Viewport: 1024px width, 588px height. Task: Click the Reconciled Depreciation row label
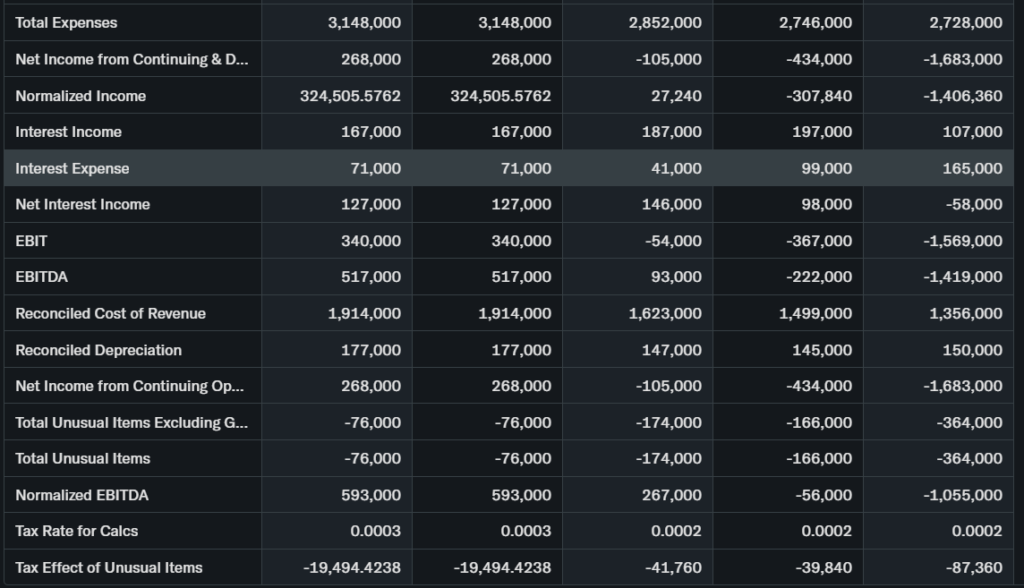click(x=98, y=350)
